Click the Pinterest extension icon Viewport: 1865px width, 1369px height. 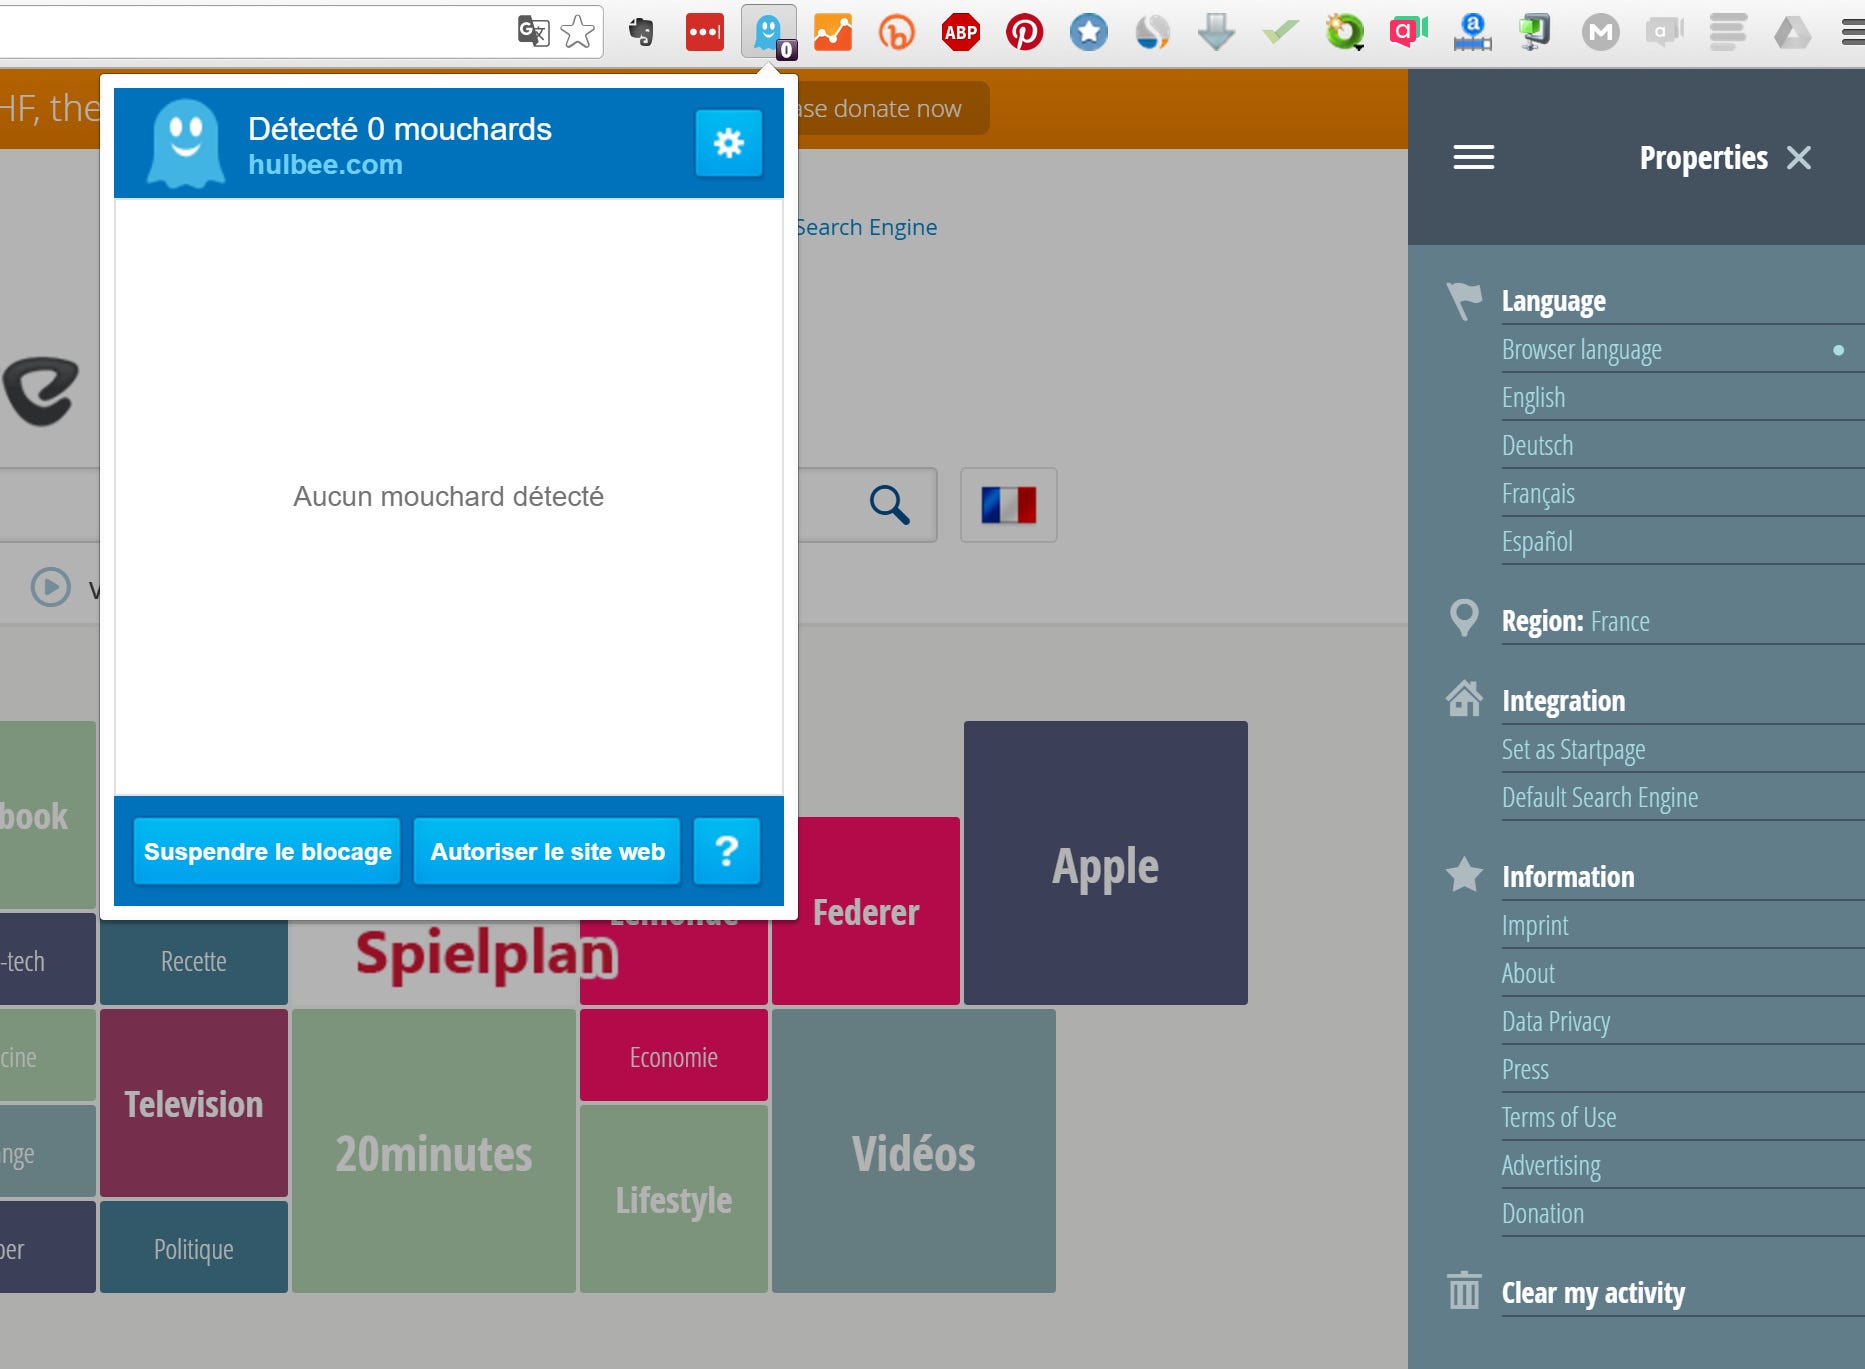tap(1025, 32)
